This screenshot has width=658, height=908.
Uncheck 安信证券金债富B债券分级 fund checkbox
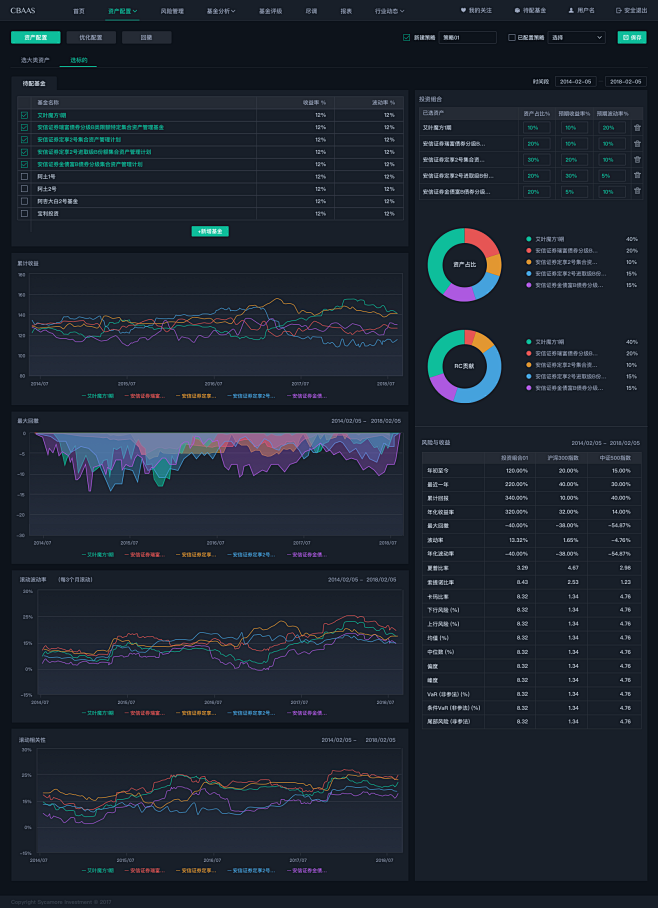pos(24,164)
